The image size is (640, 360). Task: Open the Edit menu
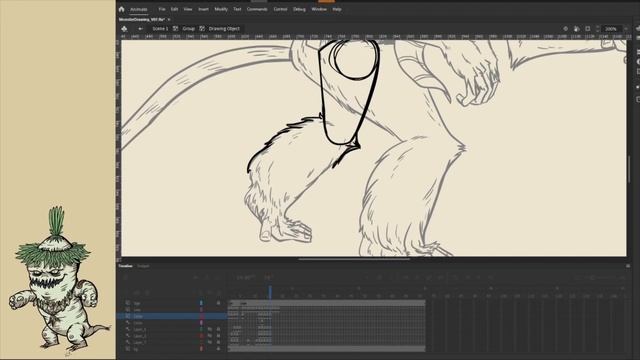click(x=174, y=9)
